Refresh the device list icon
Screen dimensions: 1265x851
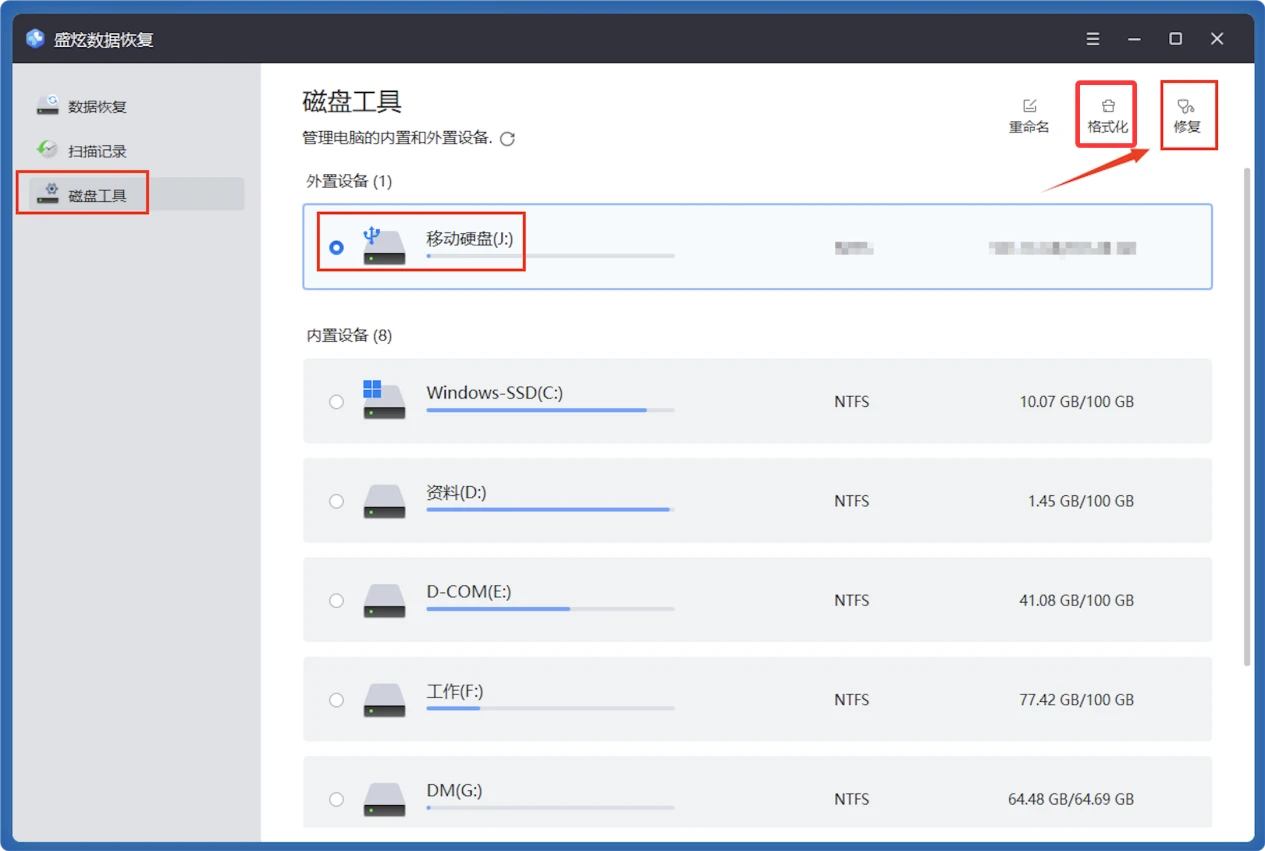tap(508, 139)
